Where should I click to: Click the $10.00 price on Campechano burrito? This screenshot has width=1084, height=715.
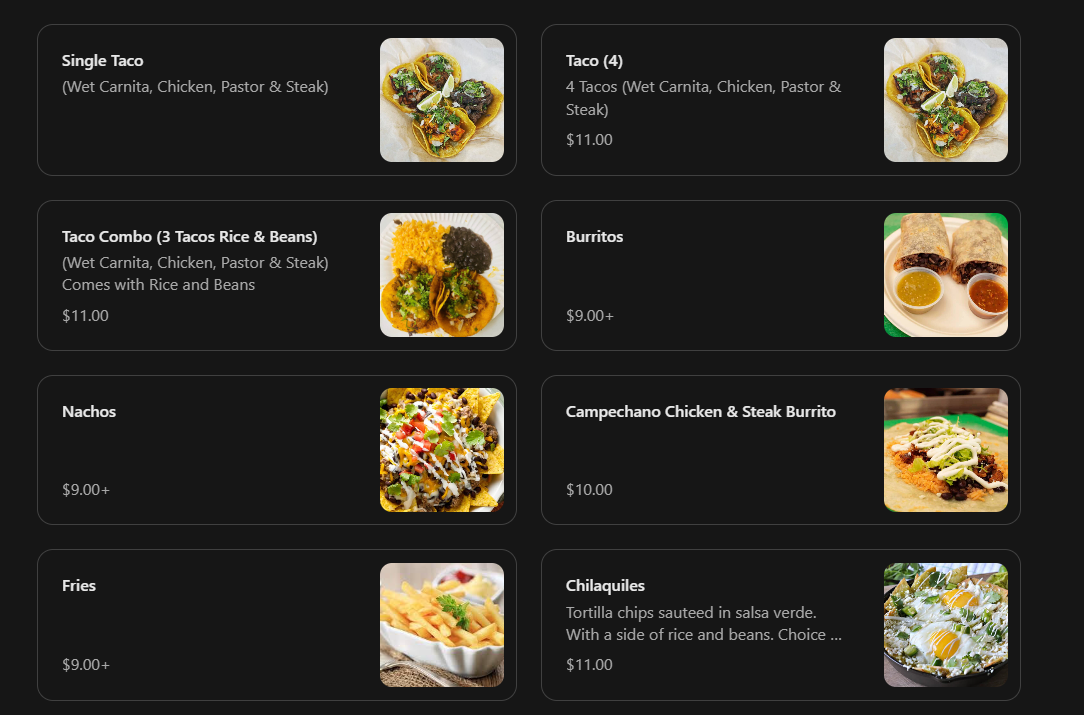589,490
